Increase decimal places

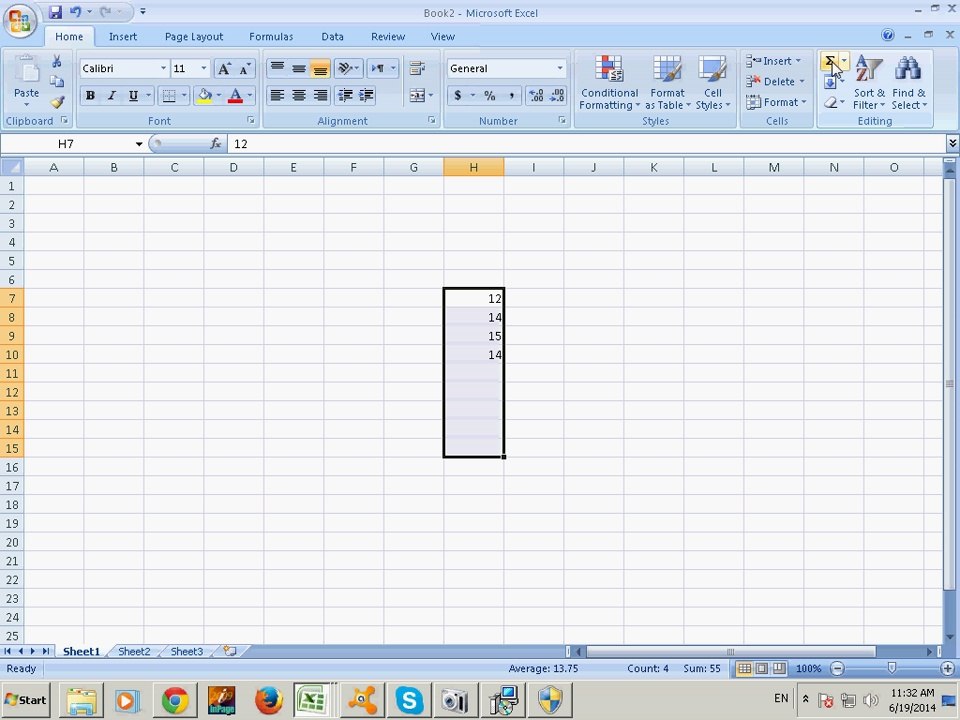(x=536, y=96)
